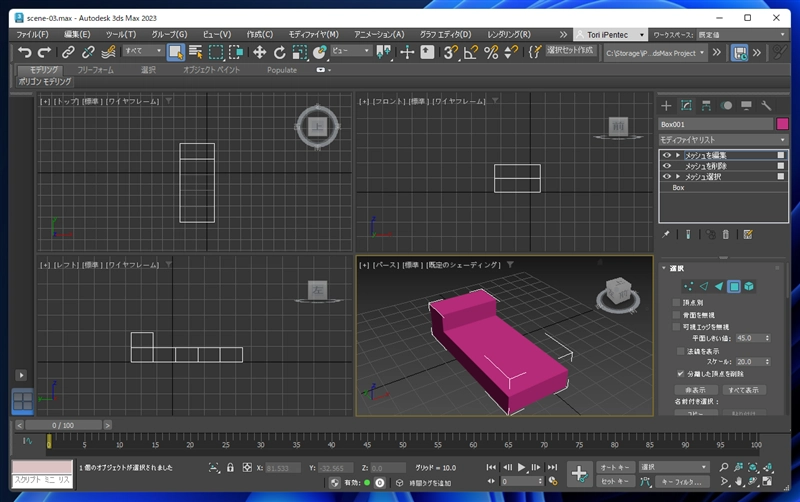Viewport: 800px width, 502px height.
Task: Select Edge sub-object level icon
Action: tap(704, 286)
